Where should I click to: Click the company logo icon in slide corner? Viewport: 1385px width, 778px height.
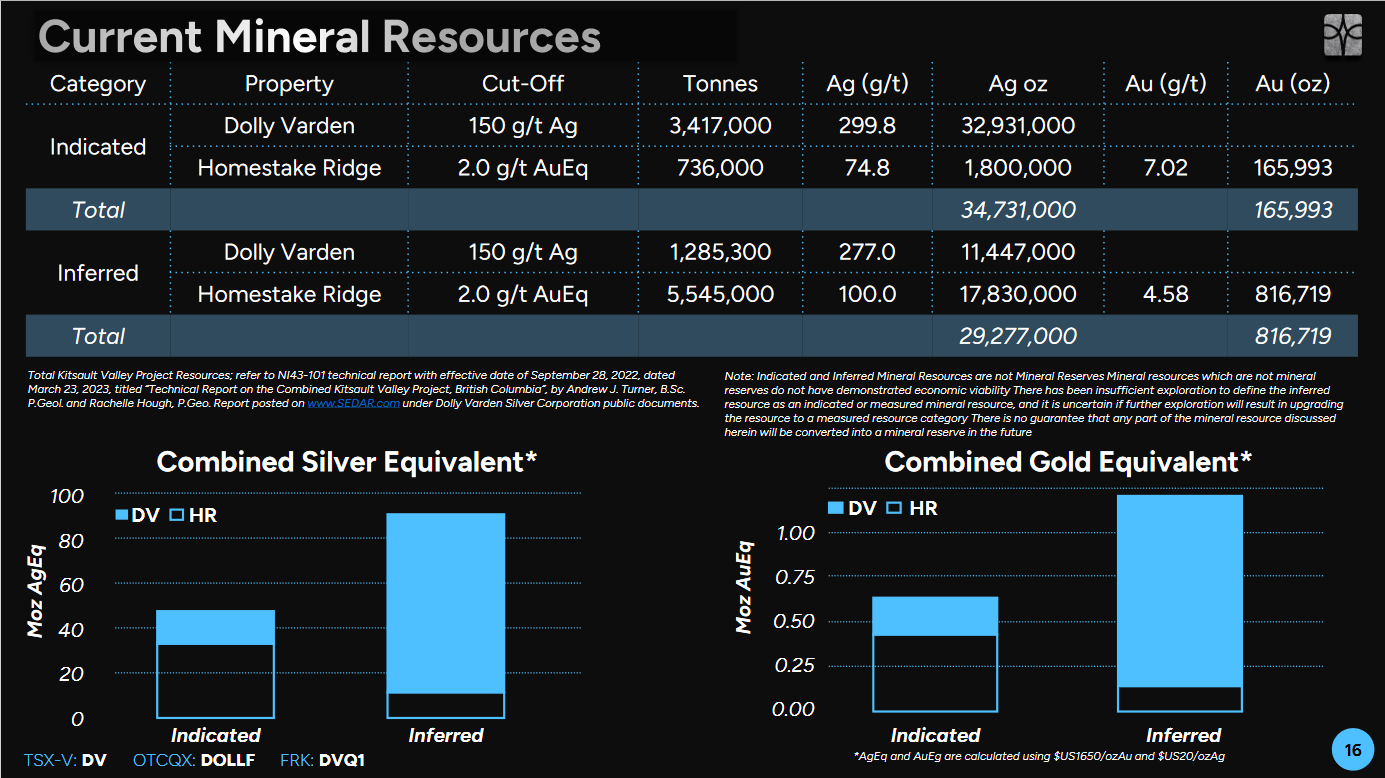[1341, 37]
